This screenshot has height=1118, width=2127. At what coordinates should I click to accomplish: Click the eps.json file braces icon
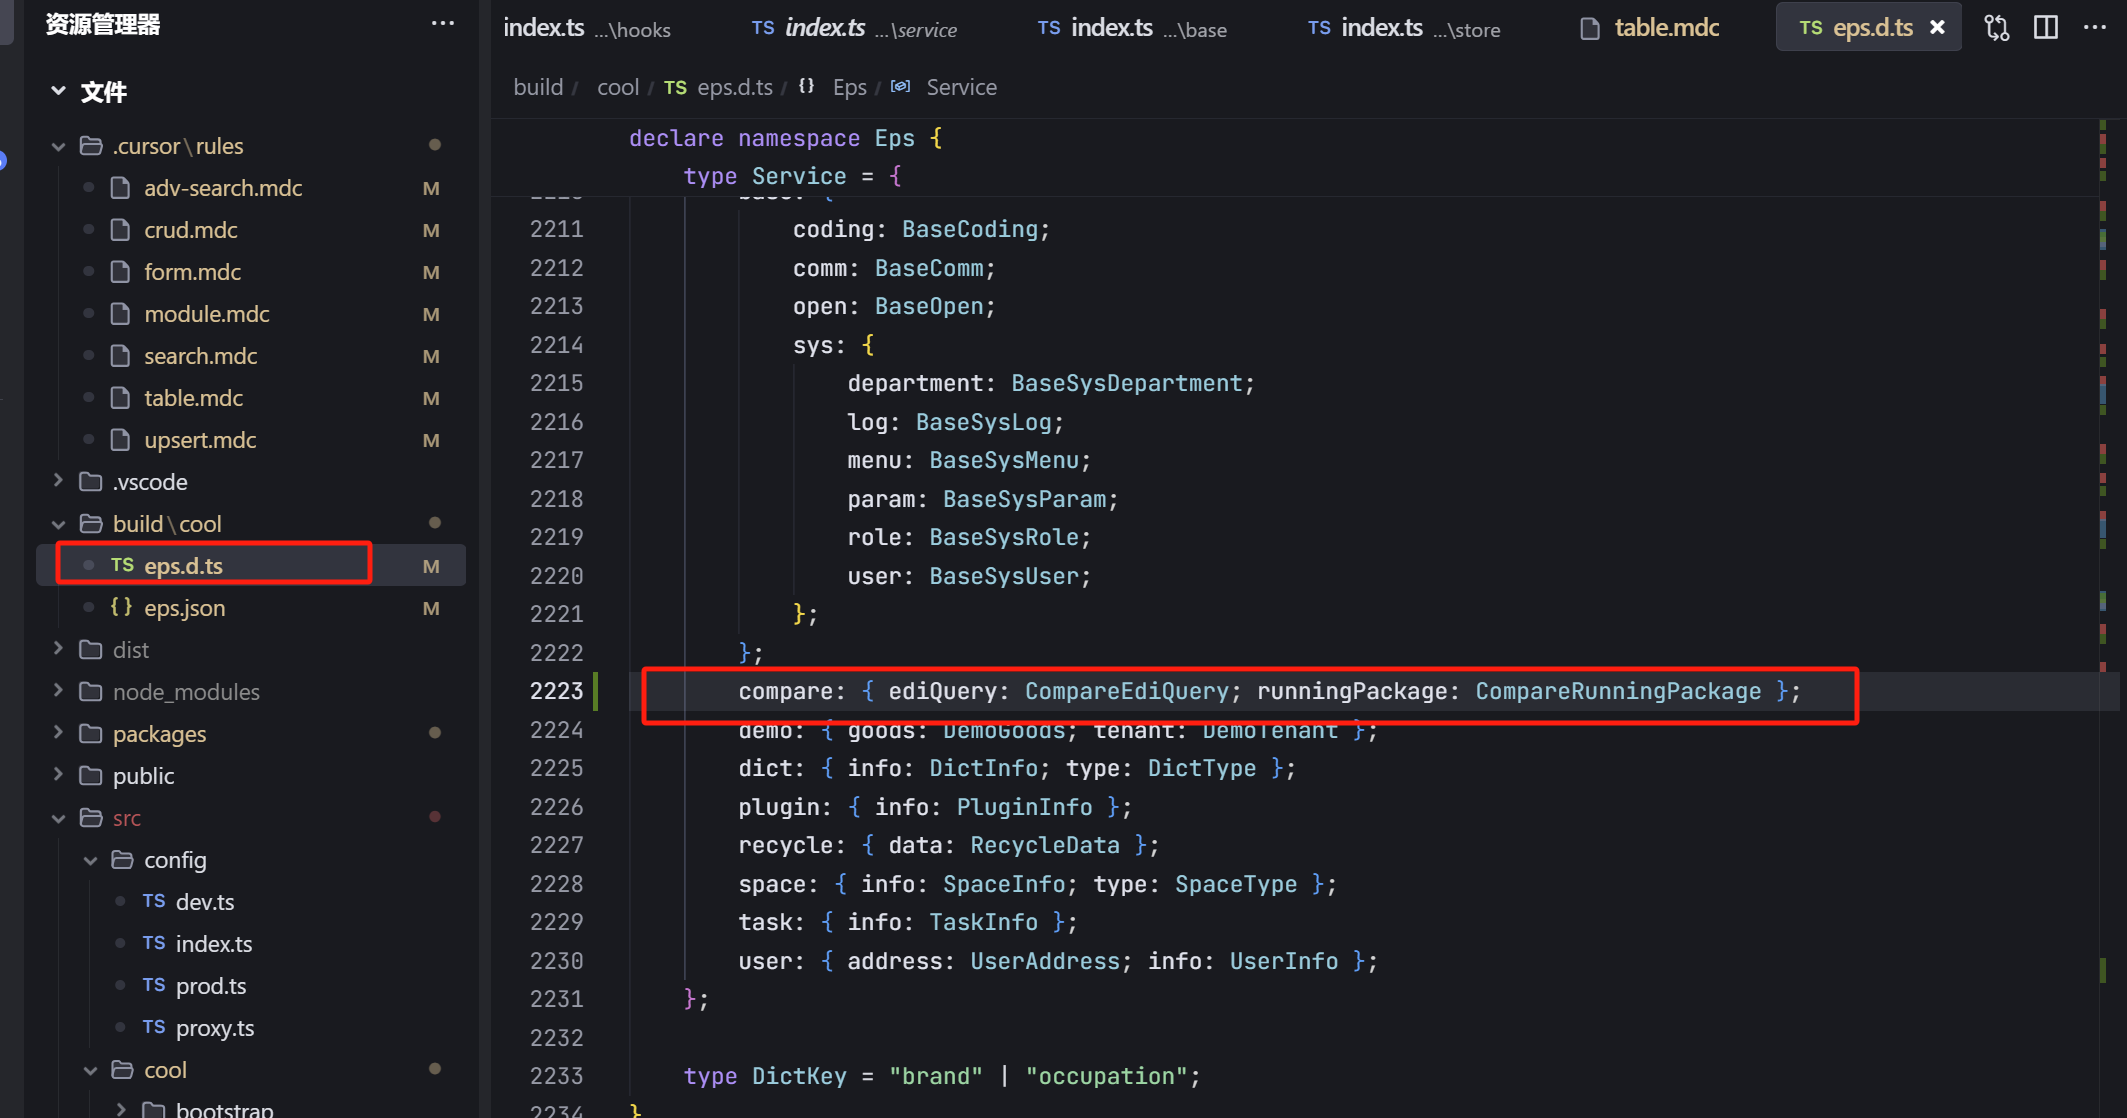click(x=121, y=607)
